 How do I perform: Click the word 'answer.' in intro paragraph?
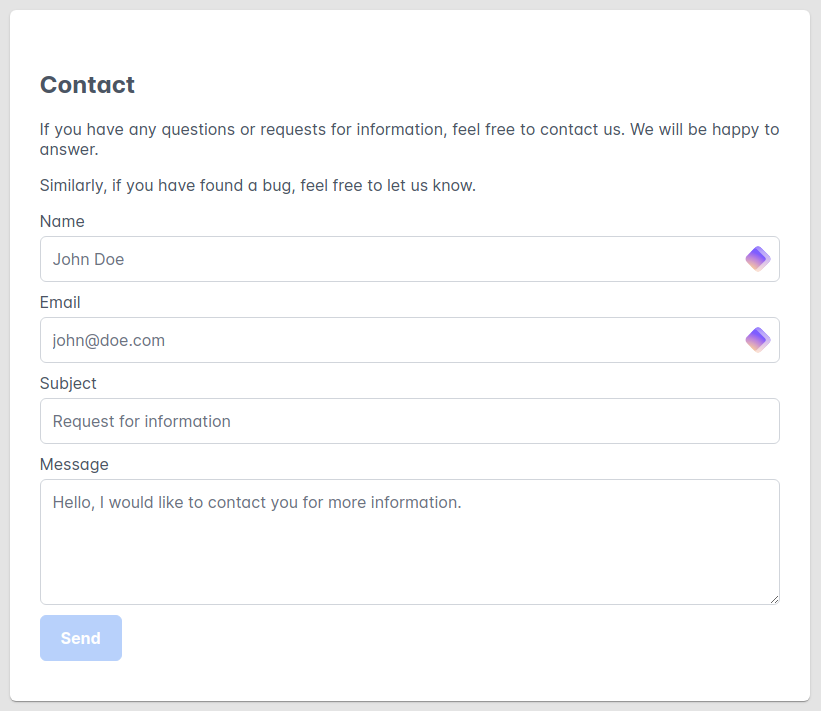click(68, 150)
